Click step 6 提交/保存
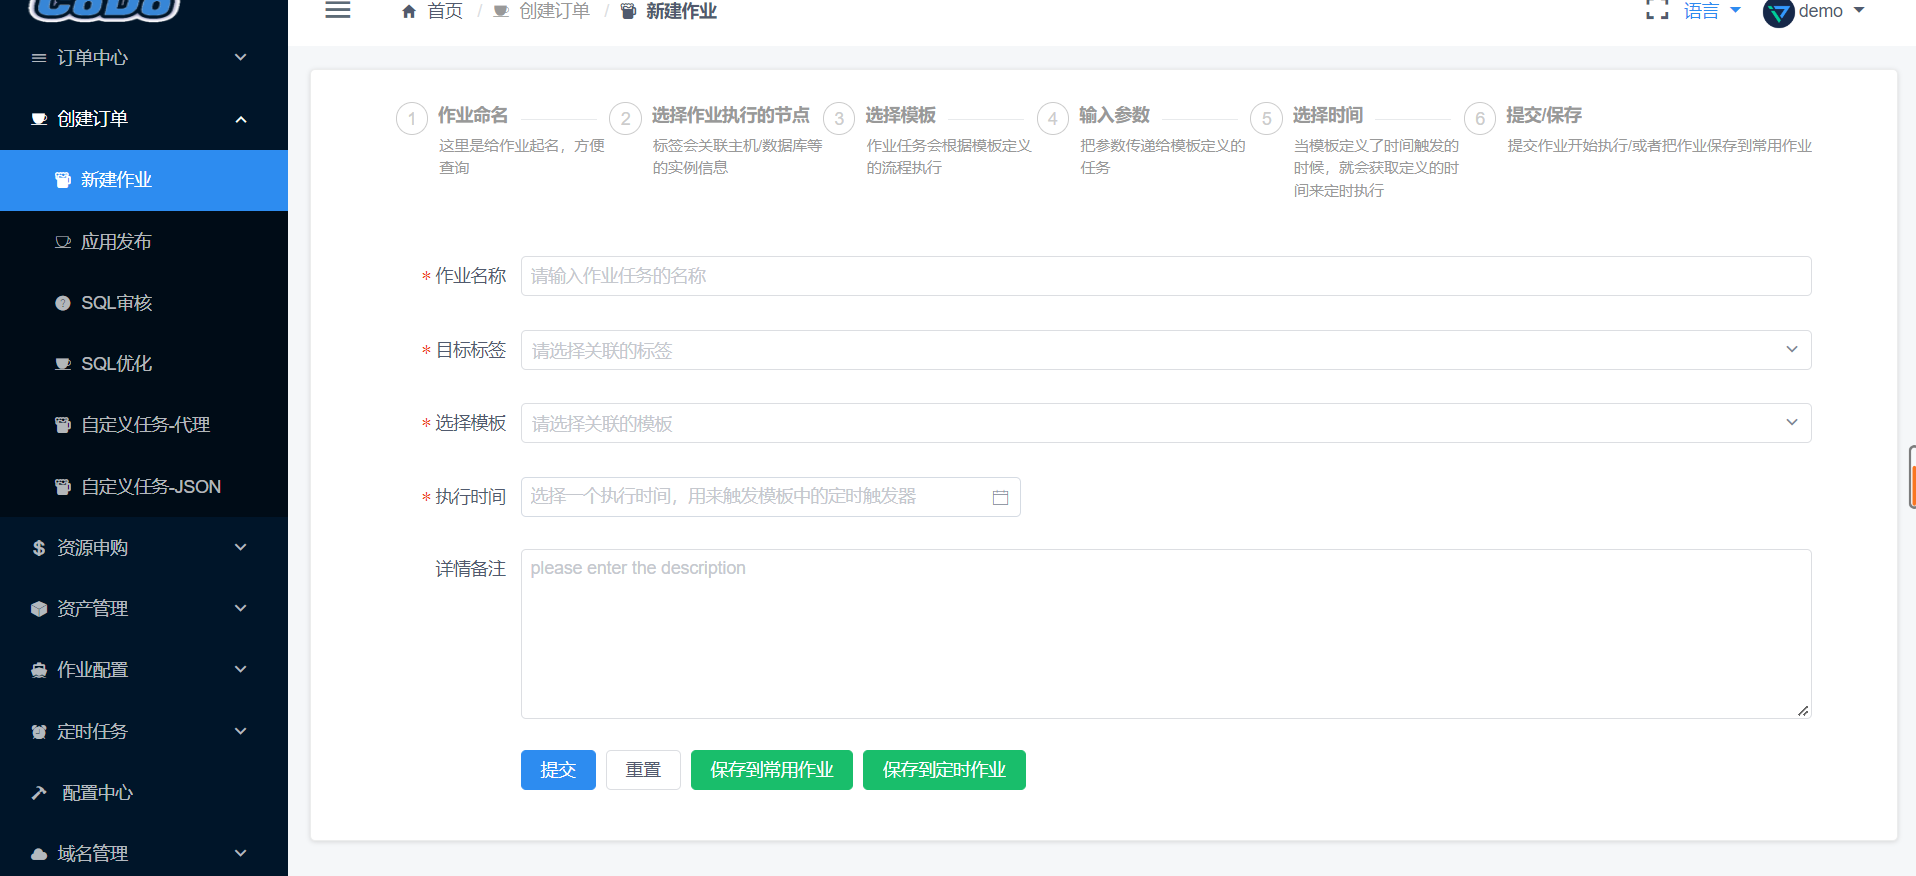This screenshot has height=876, width=1916. (1544, 116)
